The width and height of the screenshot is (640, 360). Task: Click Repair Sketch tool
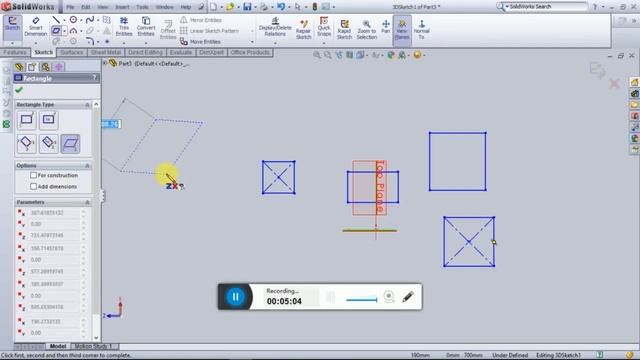[303, 29]
